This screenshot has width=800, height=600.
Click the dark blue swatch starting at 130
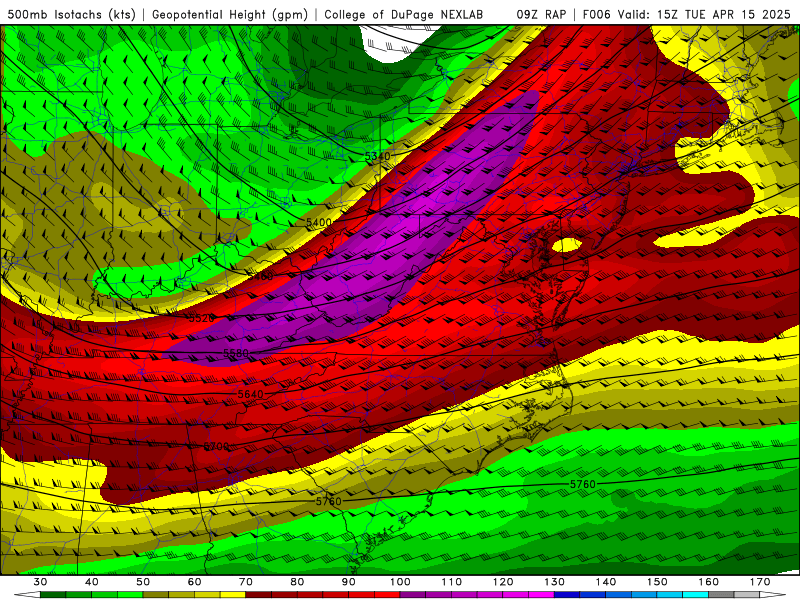click(567, 595)
